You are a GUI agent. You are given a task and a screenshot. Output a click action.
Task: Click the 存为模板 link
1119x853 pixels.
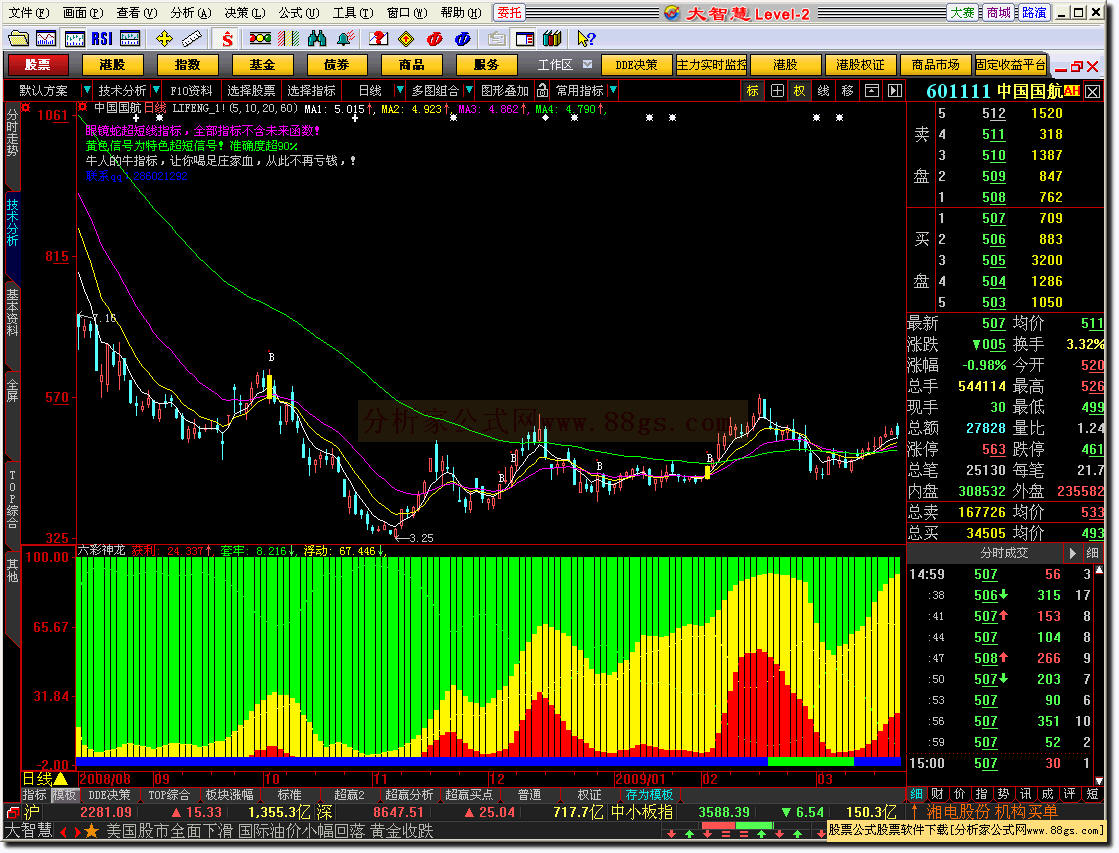coord(649,794)
